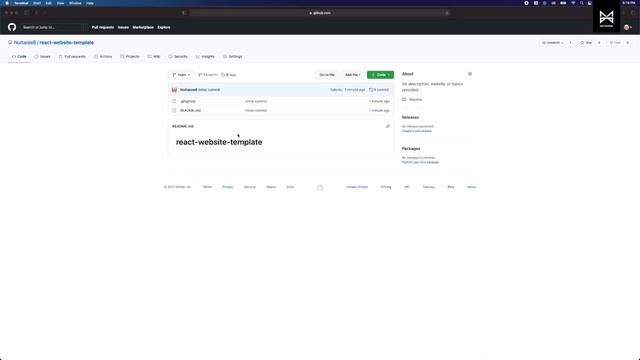This screenshot has width=640, height=360.
Task: Open Issues in top navigation bar
Action: tap(123, 27)
